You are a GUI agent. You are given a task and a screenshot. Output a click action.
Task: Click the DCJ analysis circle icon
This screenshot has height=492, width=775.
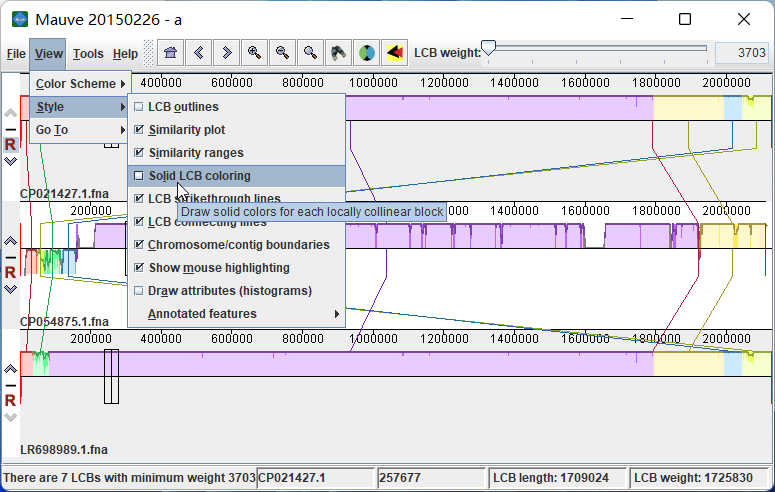coord(367,53)
